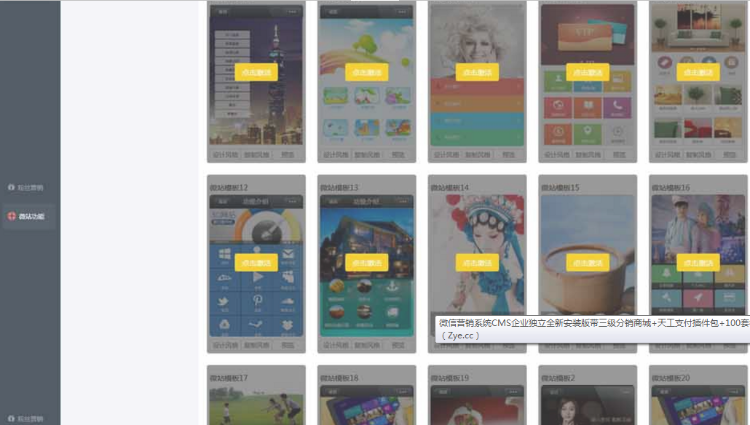
Task: Activate the cartoon tree template with 点击激活
Action: click(x=366, y=72)
